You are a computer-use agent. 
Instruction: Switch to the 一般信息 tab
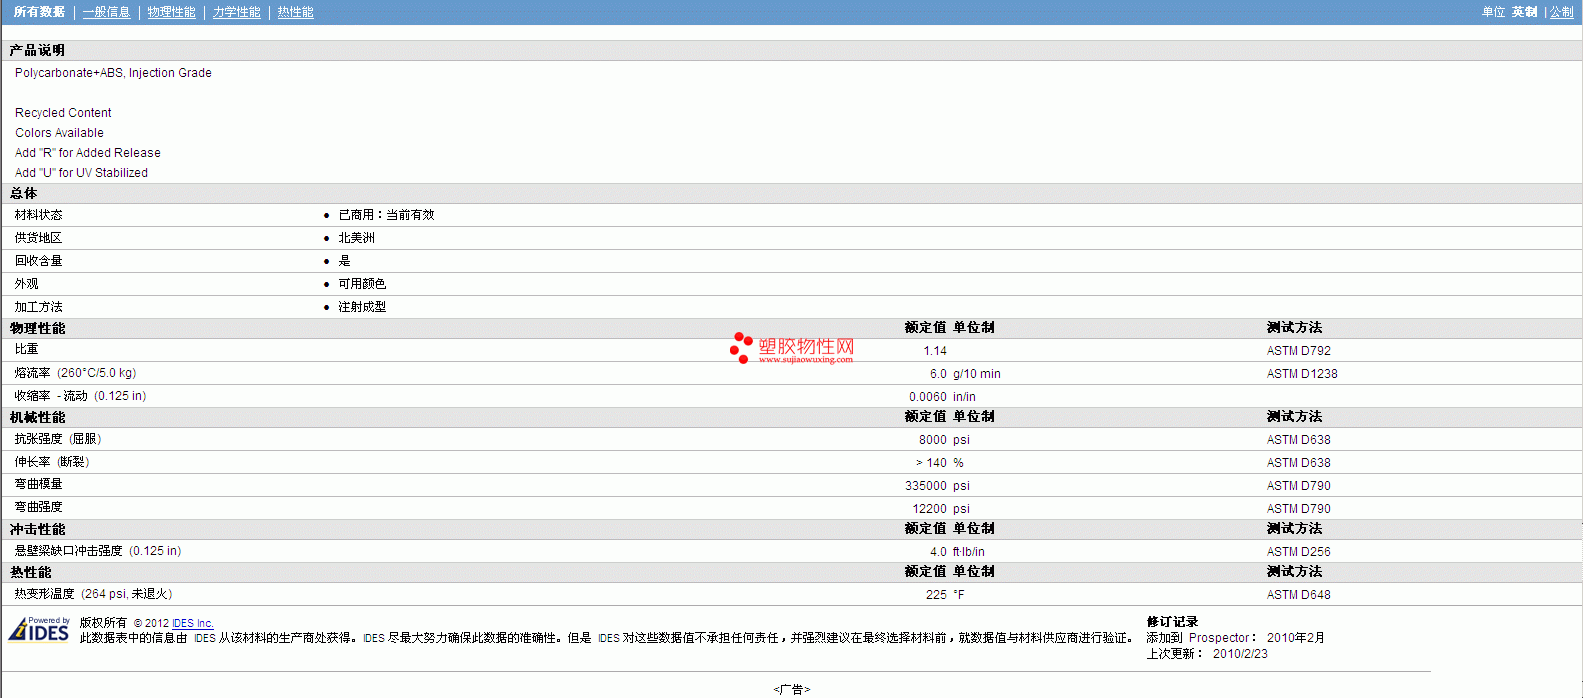pyautogui.click(x=106, y=12)
